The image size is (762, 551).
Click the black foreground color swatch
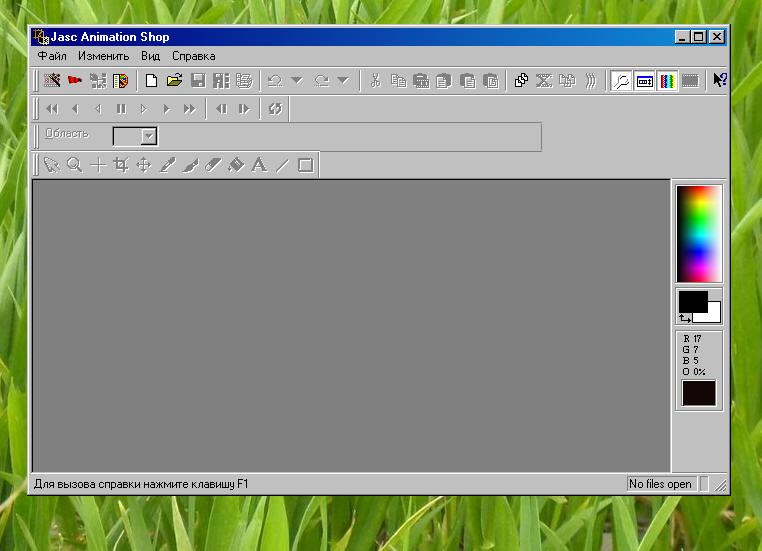click(x=691, y=300)
